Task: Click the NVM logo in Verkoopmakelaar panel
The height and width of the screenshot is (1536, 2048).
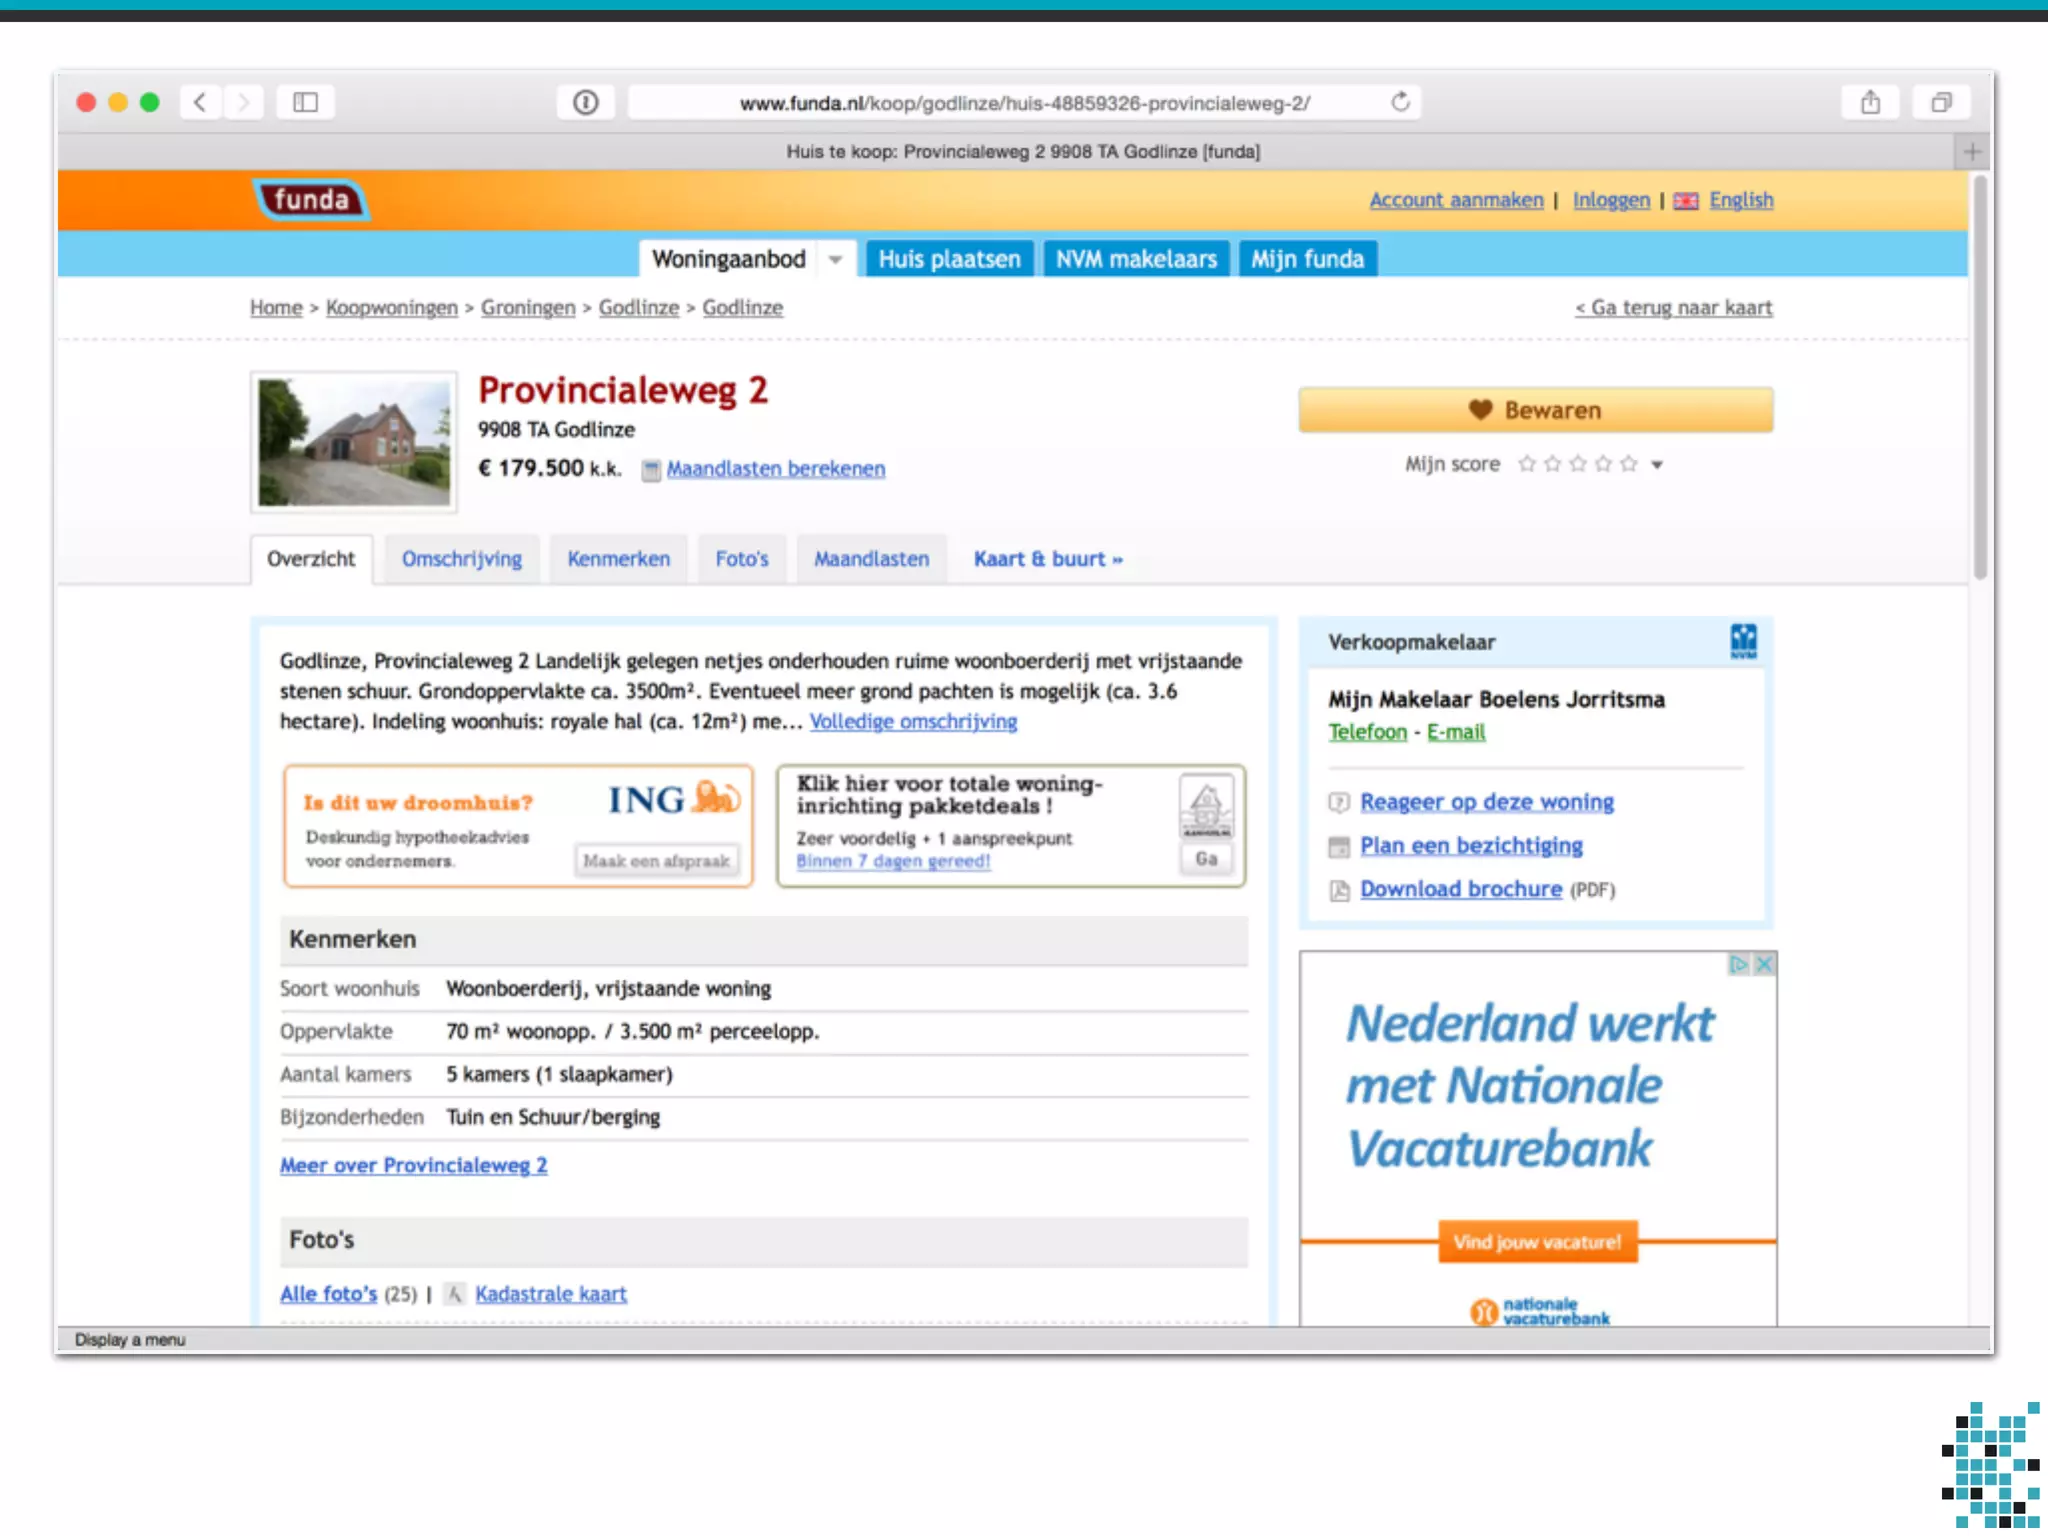Action: pos(1743,641)
